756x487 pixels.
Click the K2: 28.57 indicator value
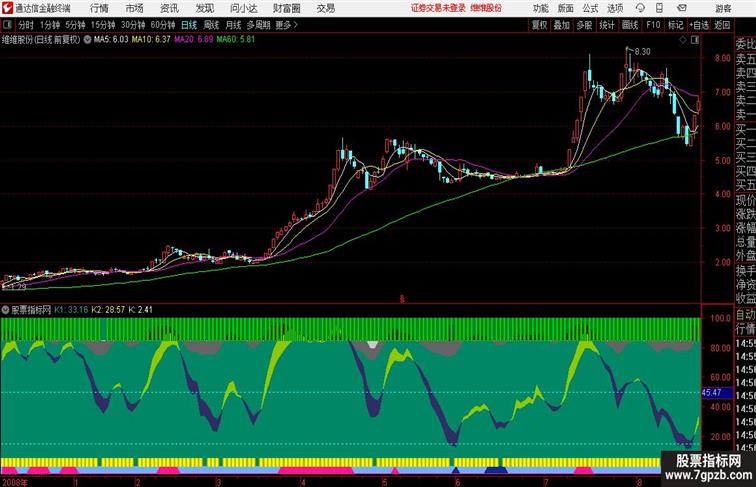tap(108, 310)
